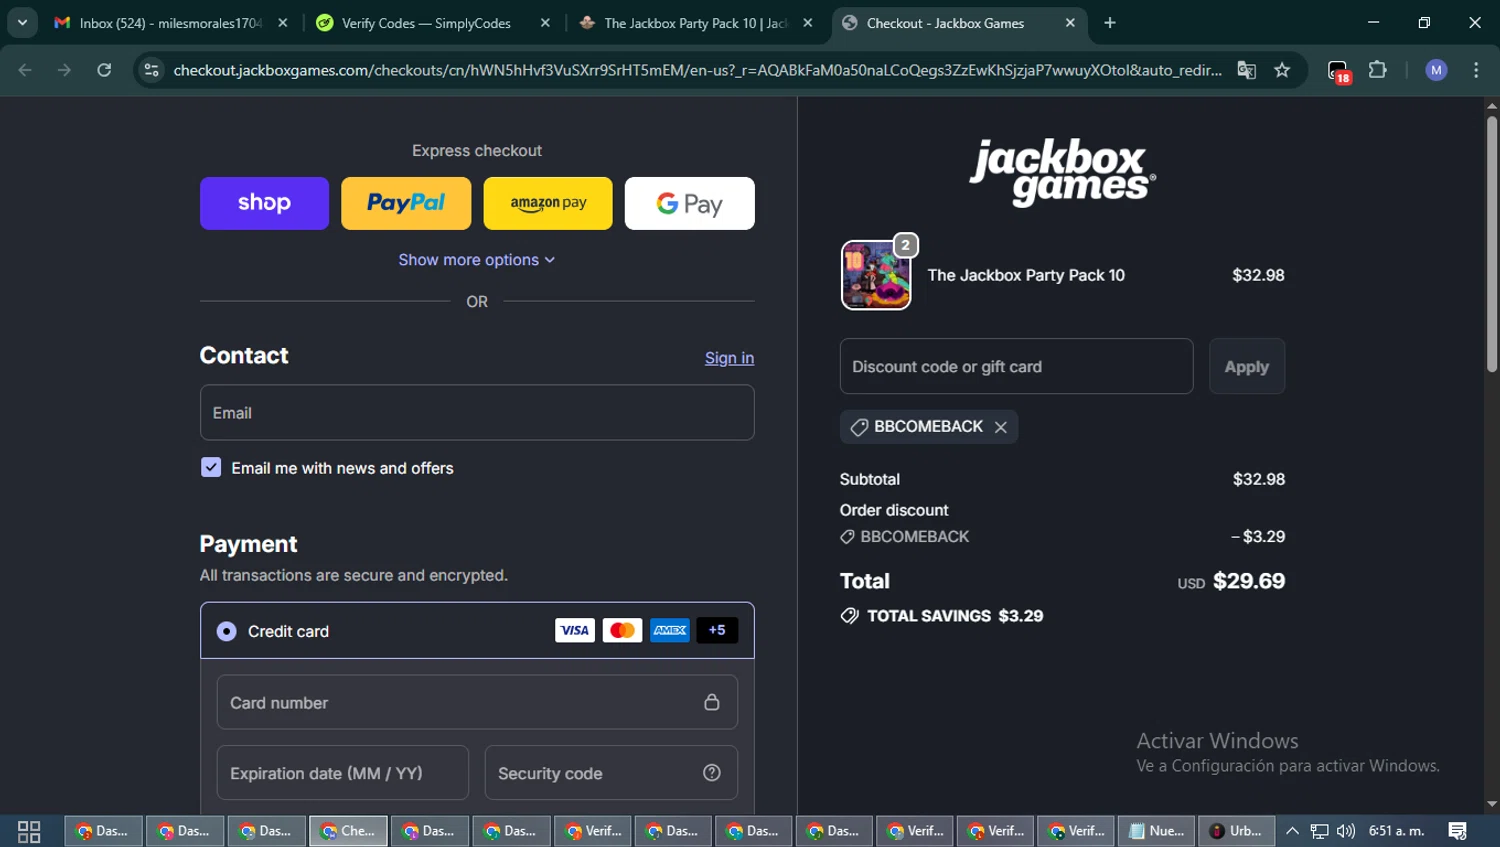Click the Visa card icon

tap(575, 630)
